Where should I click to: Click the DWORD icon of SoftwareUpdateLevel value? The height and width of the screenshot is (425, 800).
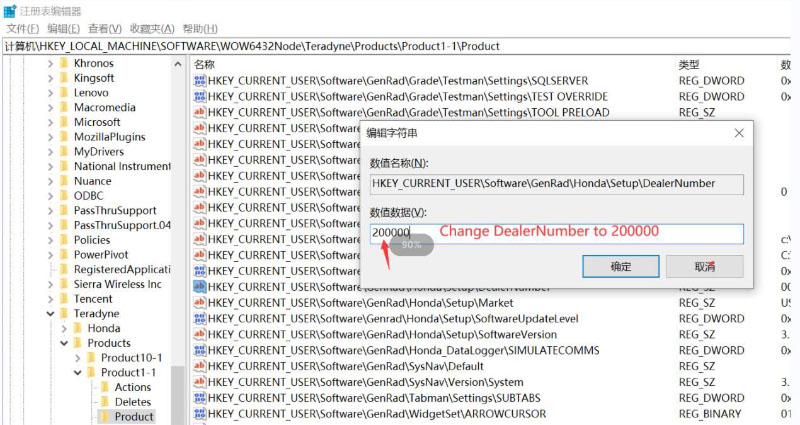(x=199, y=319)
